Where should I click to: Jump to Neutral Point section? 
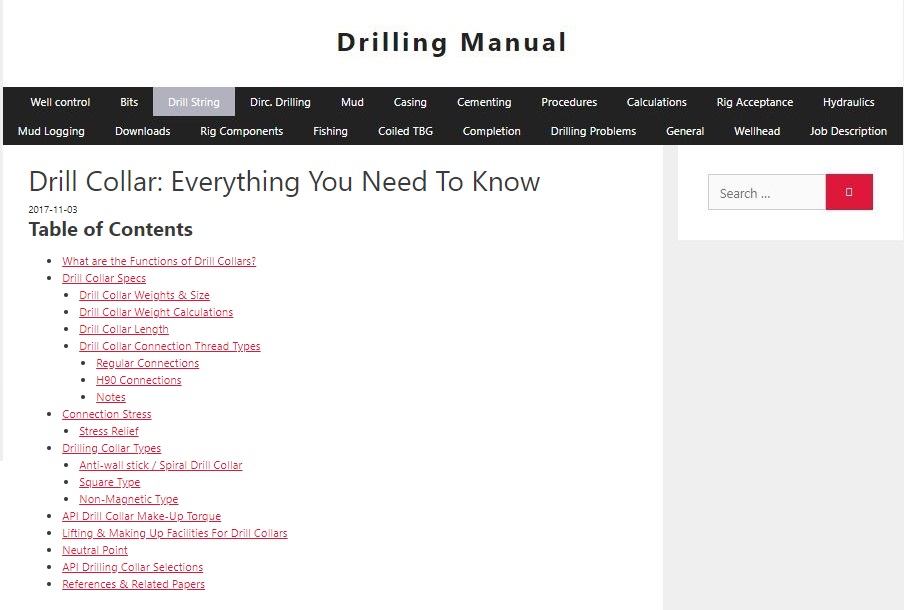[95, 550]
